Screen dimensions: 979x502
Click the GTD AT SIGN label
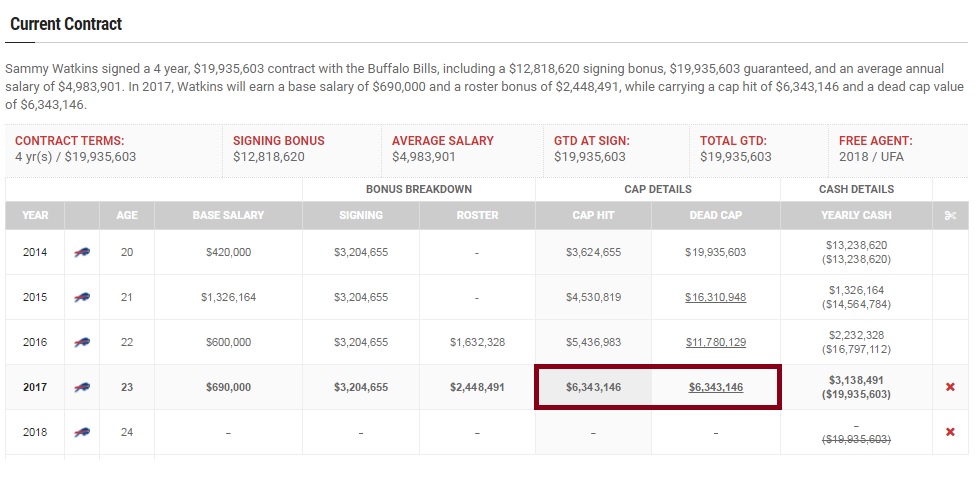tap(592, 141)
